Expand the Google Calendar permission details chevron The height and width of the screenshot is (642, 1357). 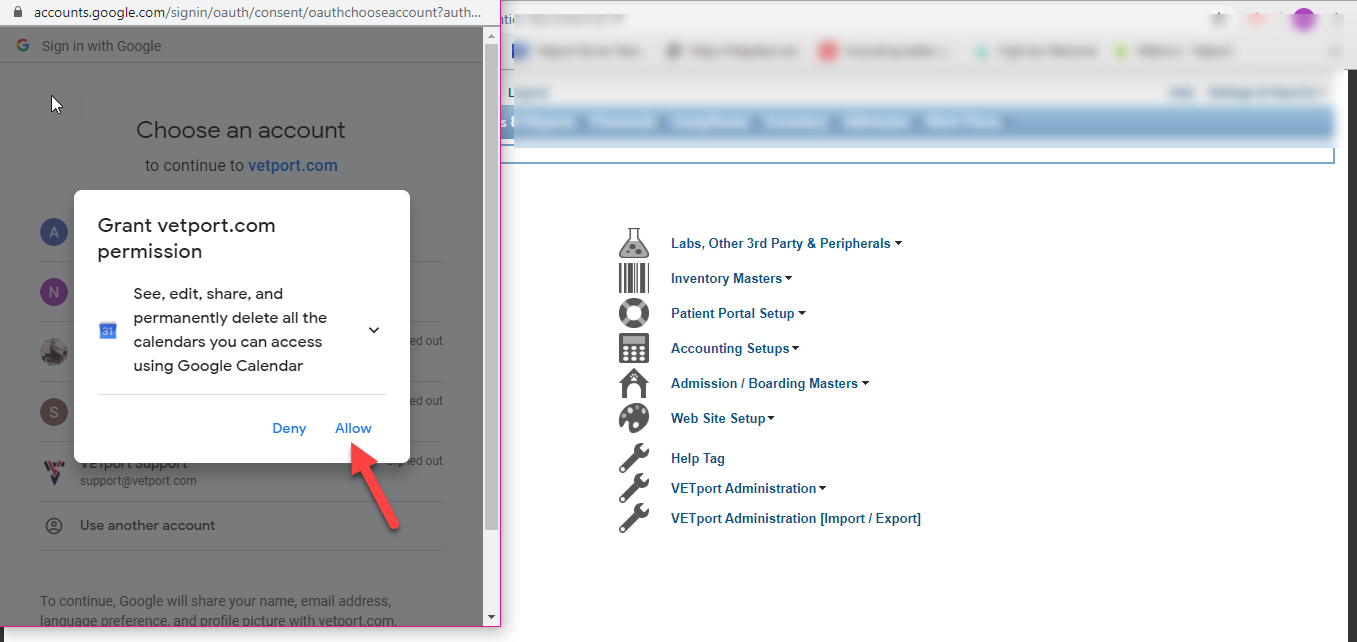(374, 330)
